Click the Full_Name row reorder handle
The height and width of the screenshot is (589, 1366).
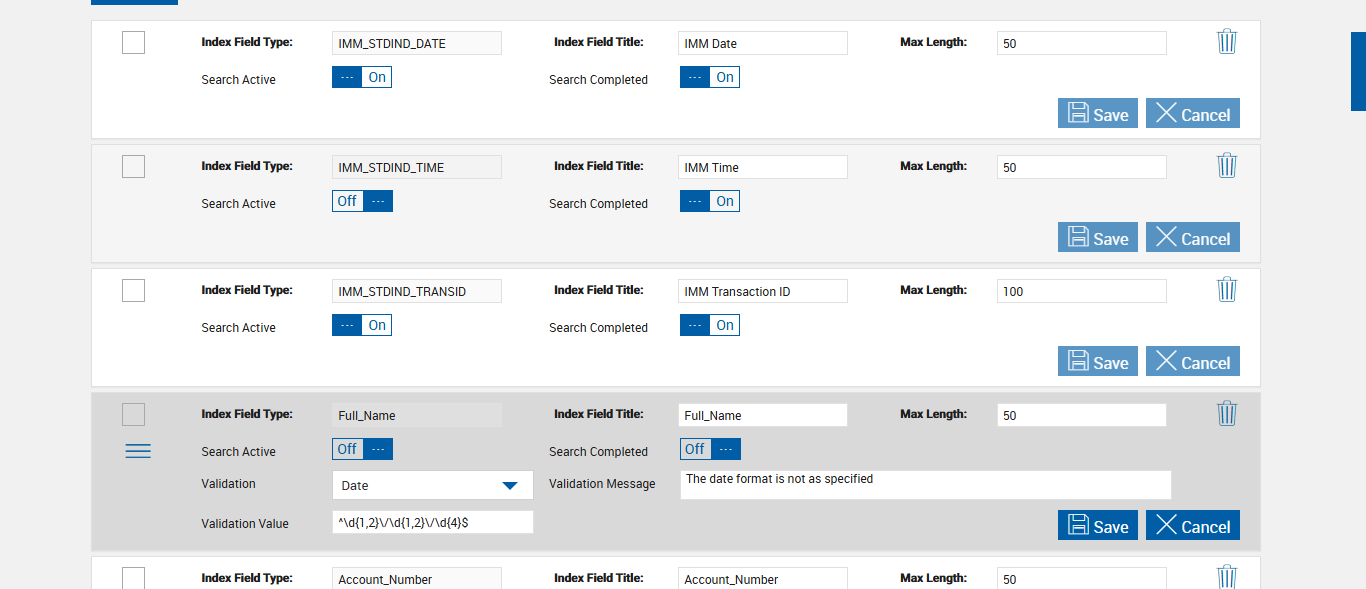[x=138, y=451]
